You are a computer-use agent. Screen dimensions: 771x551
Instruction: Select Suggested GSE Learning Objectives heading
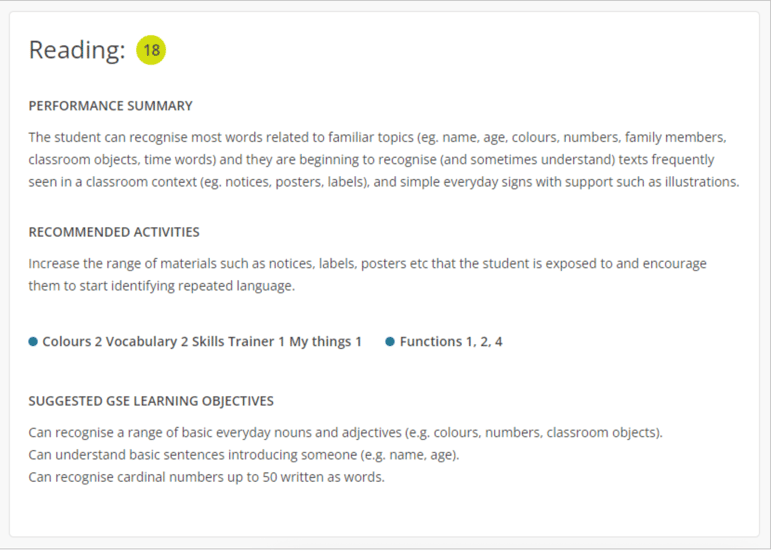click(151, 401)
